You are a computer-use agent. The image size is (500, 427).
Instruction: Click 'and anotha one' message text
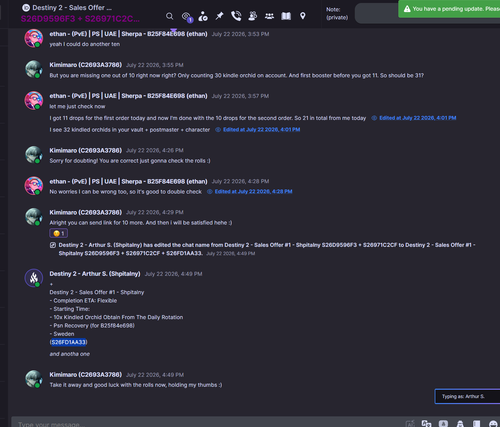tap(70, 354)
